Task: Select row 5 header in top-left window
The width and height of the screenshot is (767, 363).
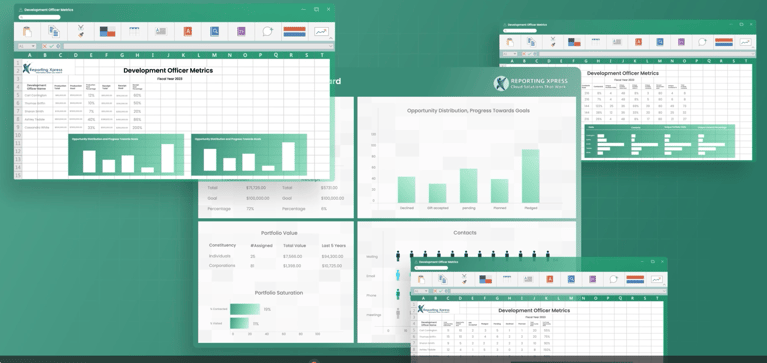Action: (x=18, y=95)
